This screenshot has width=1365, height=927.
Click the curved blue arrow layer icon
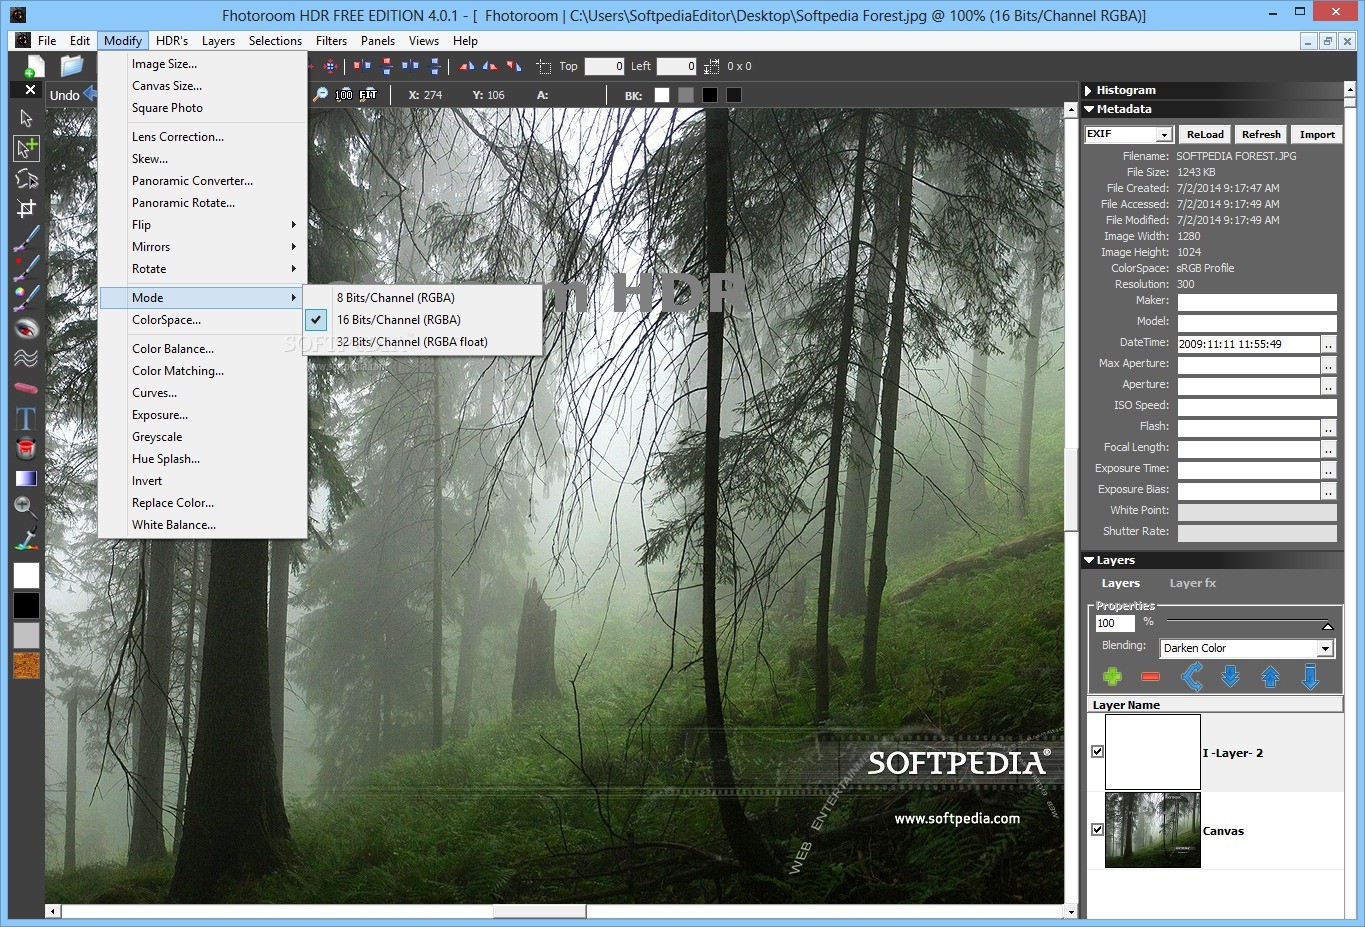coord(1191,677)
